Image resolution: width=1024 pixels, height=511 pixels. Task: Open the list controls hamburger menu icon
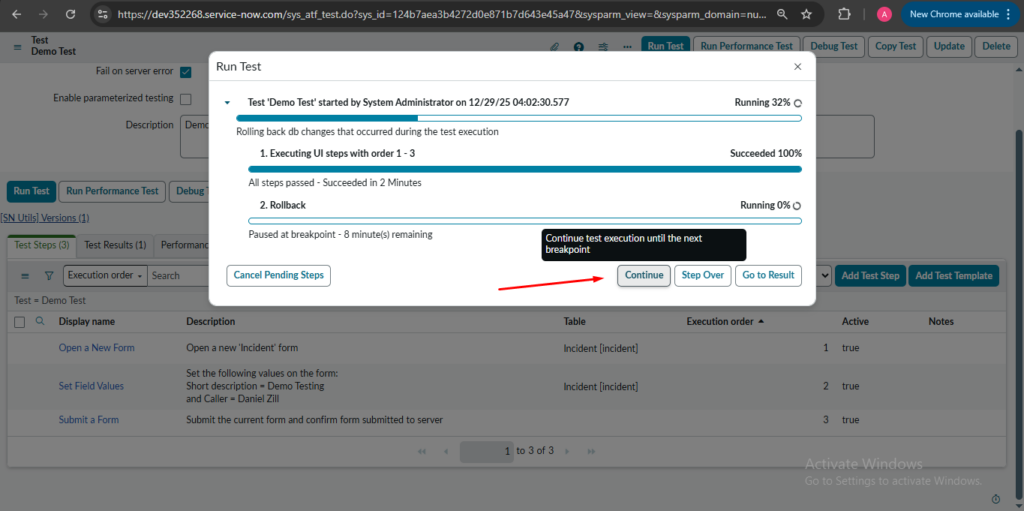[x=25, y=276]
